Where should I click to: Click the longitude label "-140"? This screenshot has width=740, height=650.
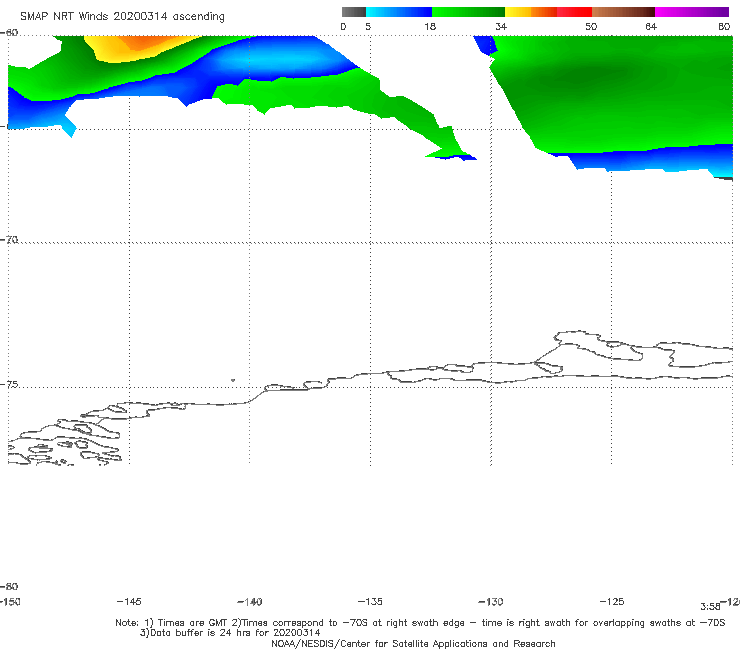tap(250, 601)
